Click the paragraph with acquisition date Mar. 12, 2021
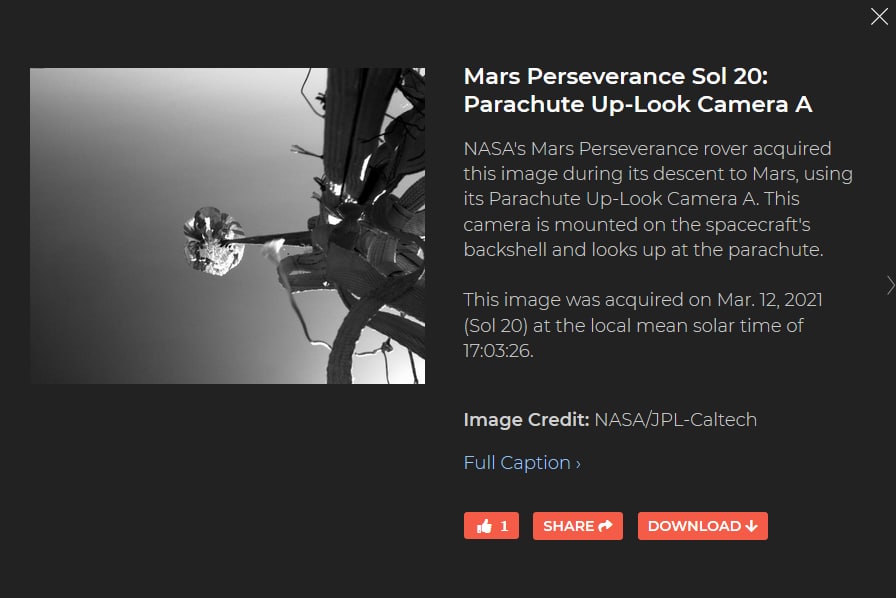896x598 pixels. (643, 325)
